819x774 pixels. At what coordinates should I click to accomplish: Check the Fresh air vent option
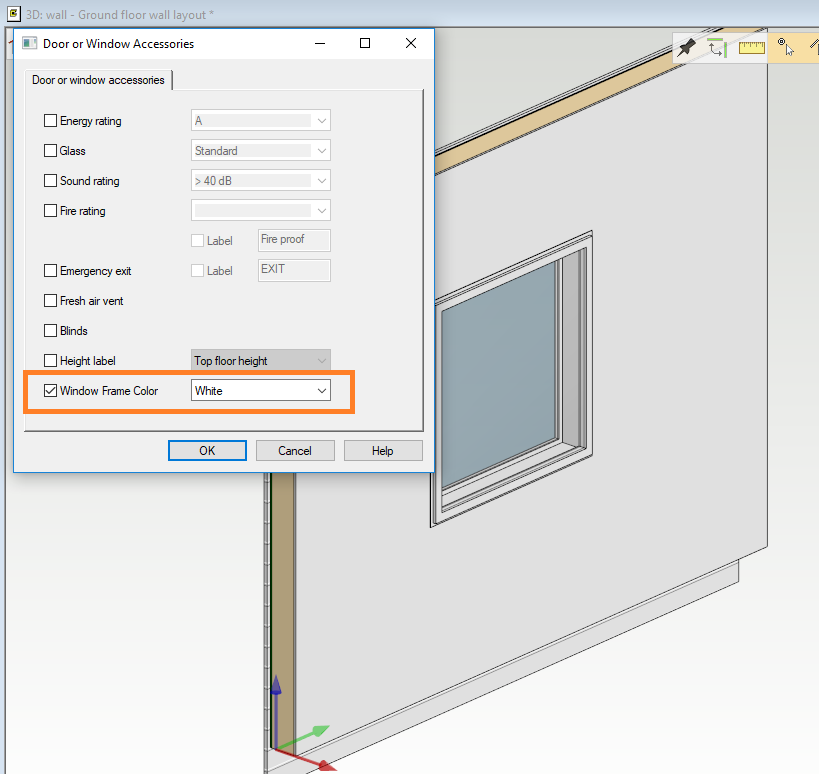pyautogui.click(x=50, y=301)
